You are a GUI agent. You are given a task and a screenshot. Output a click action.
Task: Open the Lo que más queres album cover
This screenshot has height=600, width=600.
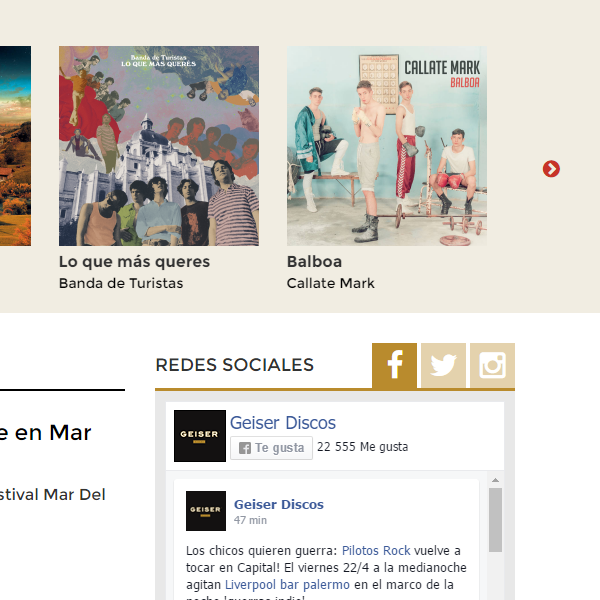tap(159, 146)
